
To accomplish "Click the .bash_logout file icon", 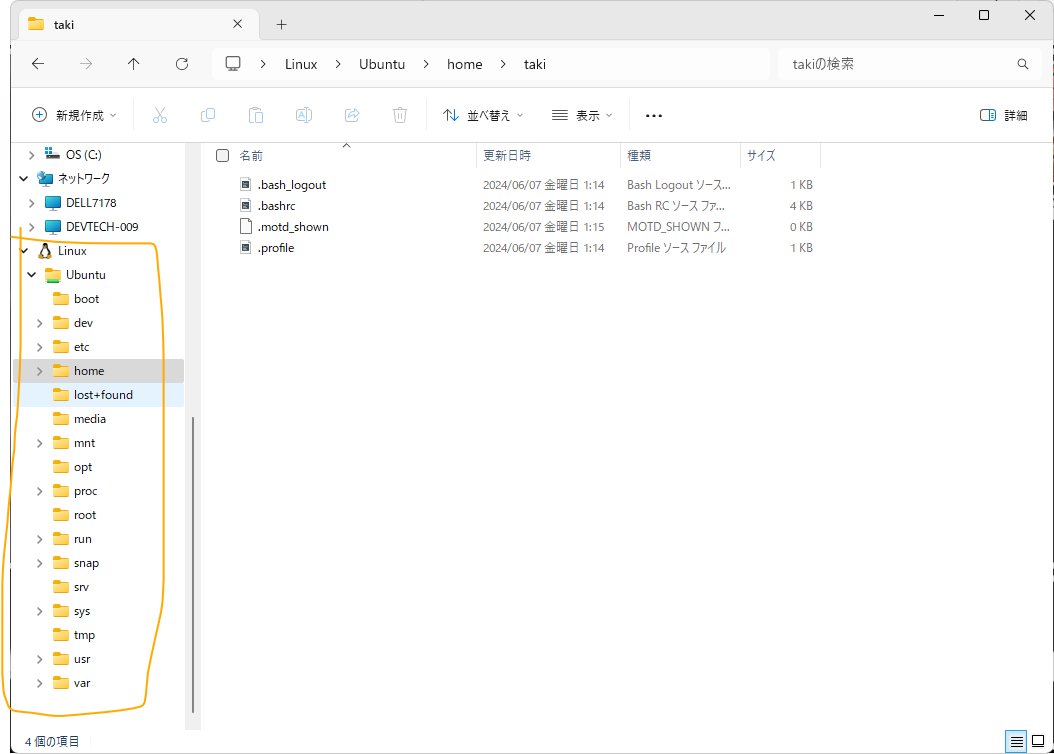I will [x=246, y=184].
